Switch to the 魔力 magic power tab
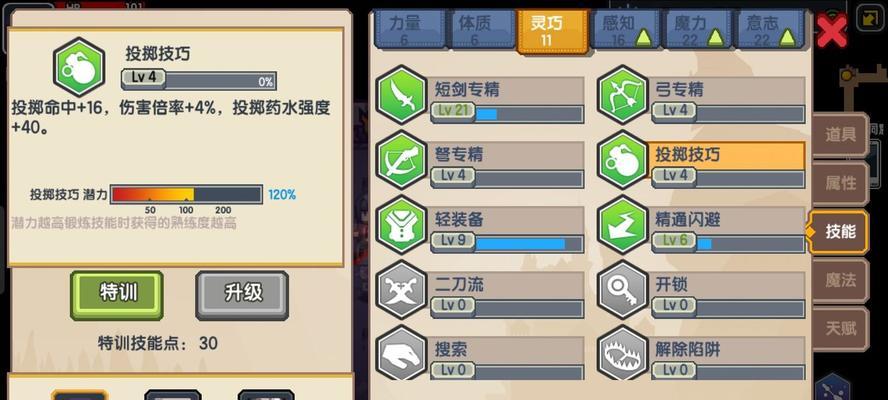This screenshot has width=888, height=400. pos(695,29)
